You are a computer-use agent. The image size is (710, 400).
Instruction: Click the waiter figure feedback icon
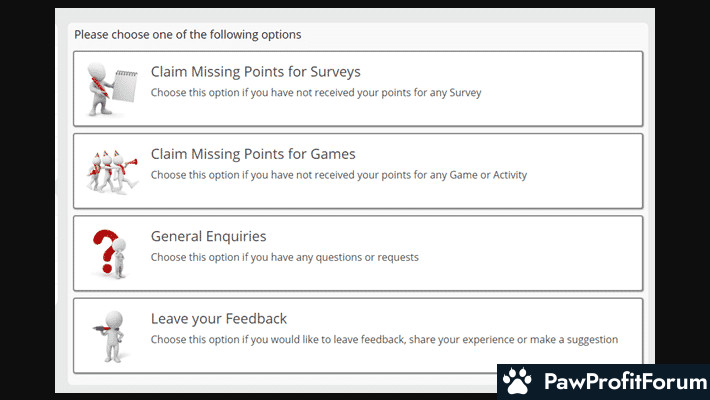pos(110,336)
